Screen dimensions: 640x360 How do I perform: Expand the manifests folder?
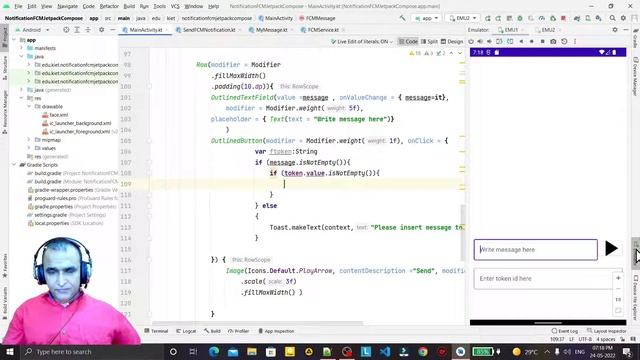pos(22,48)
